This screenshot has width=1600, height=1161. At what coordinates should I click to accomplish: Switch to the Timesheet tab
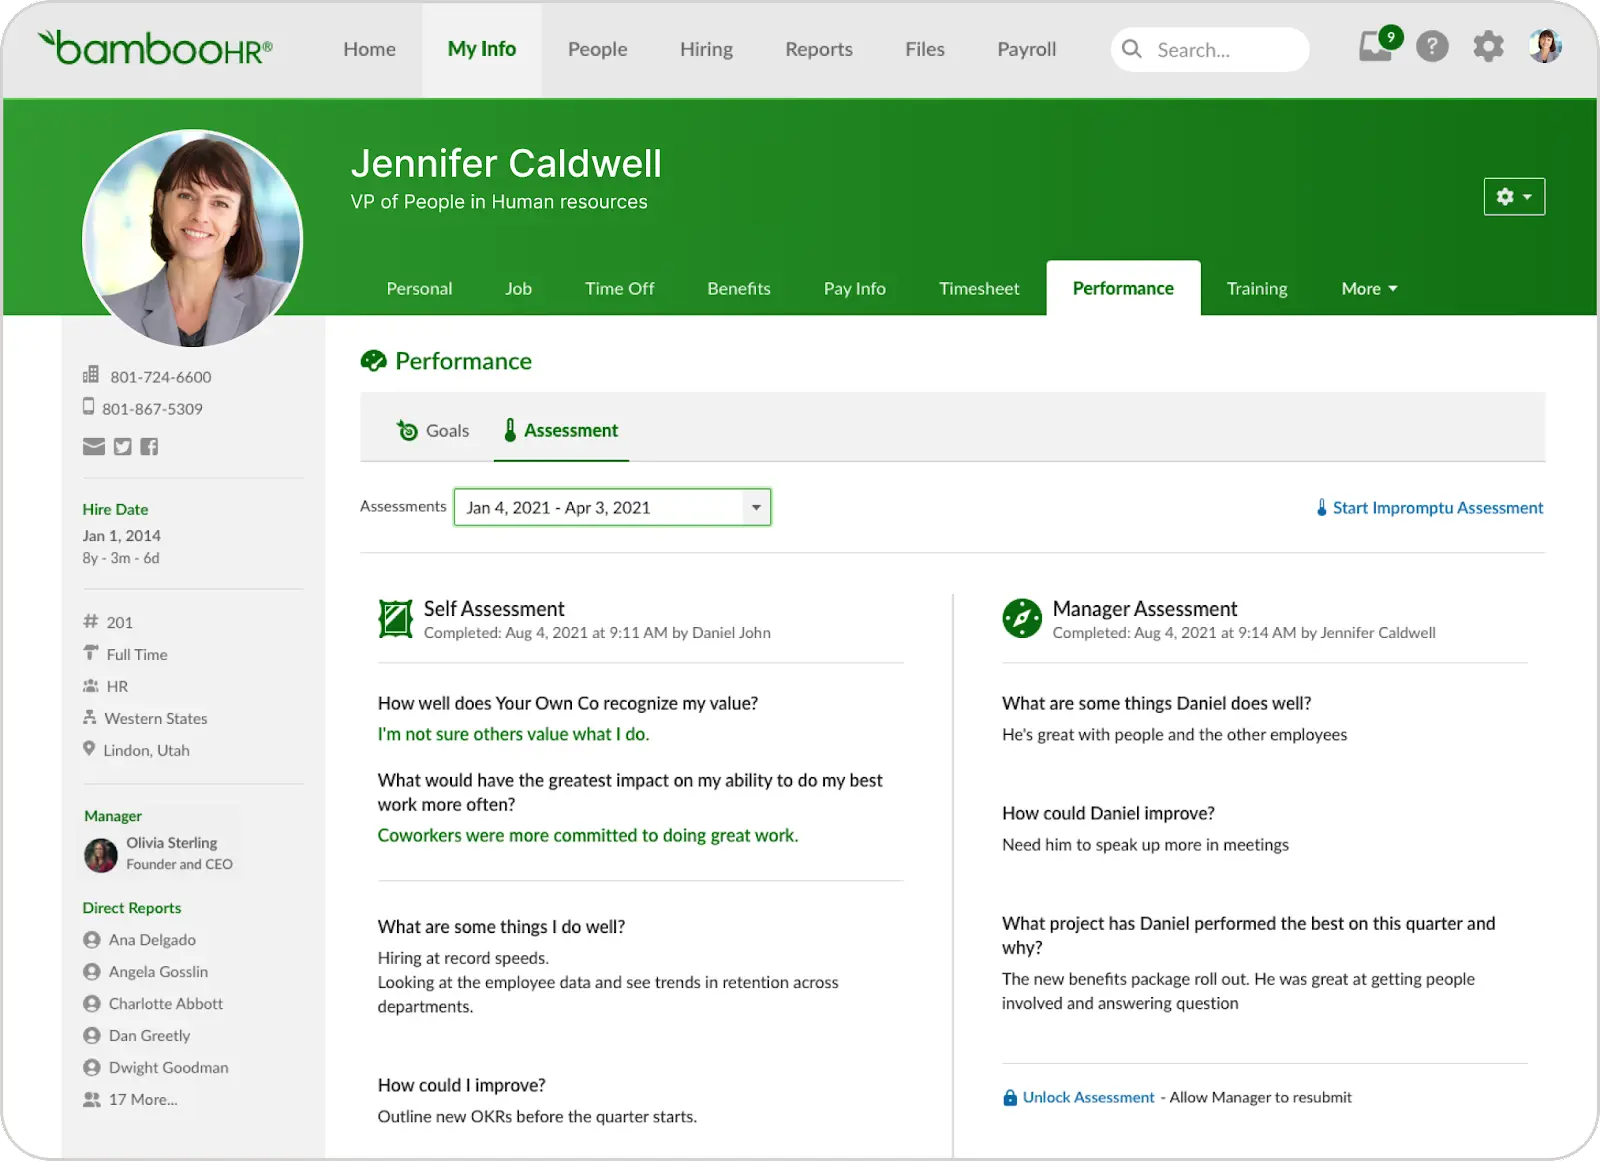[979, 289]
